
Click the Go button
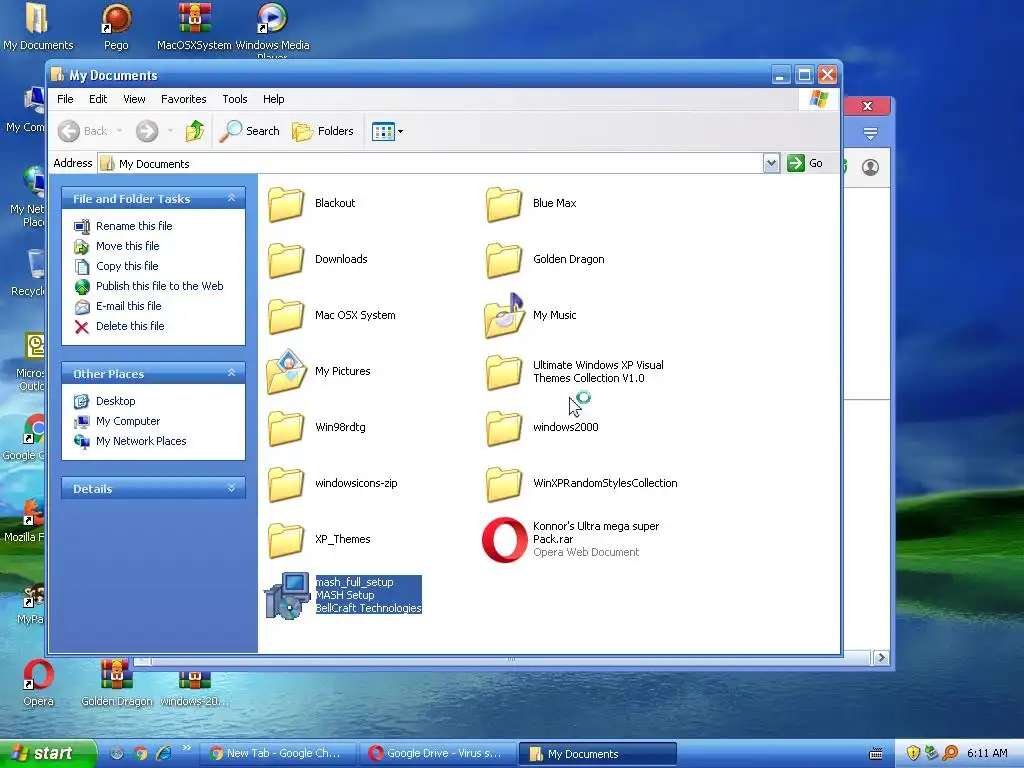pyautogui.click(x=805, y=163)
